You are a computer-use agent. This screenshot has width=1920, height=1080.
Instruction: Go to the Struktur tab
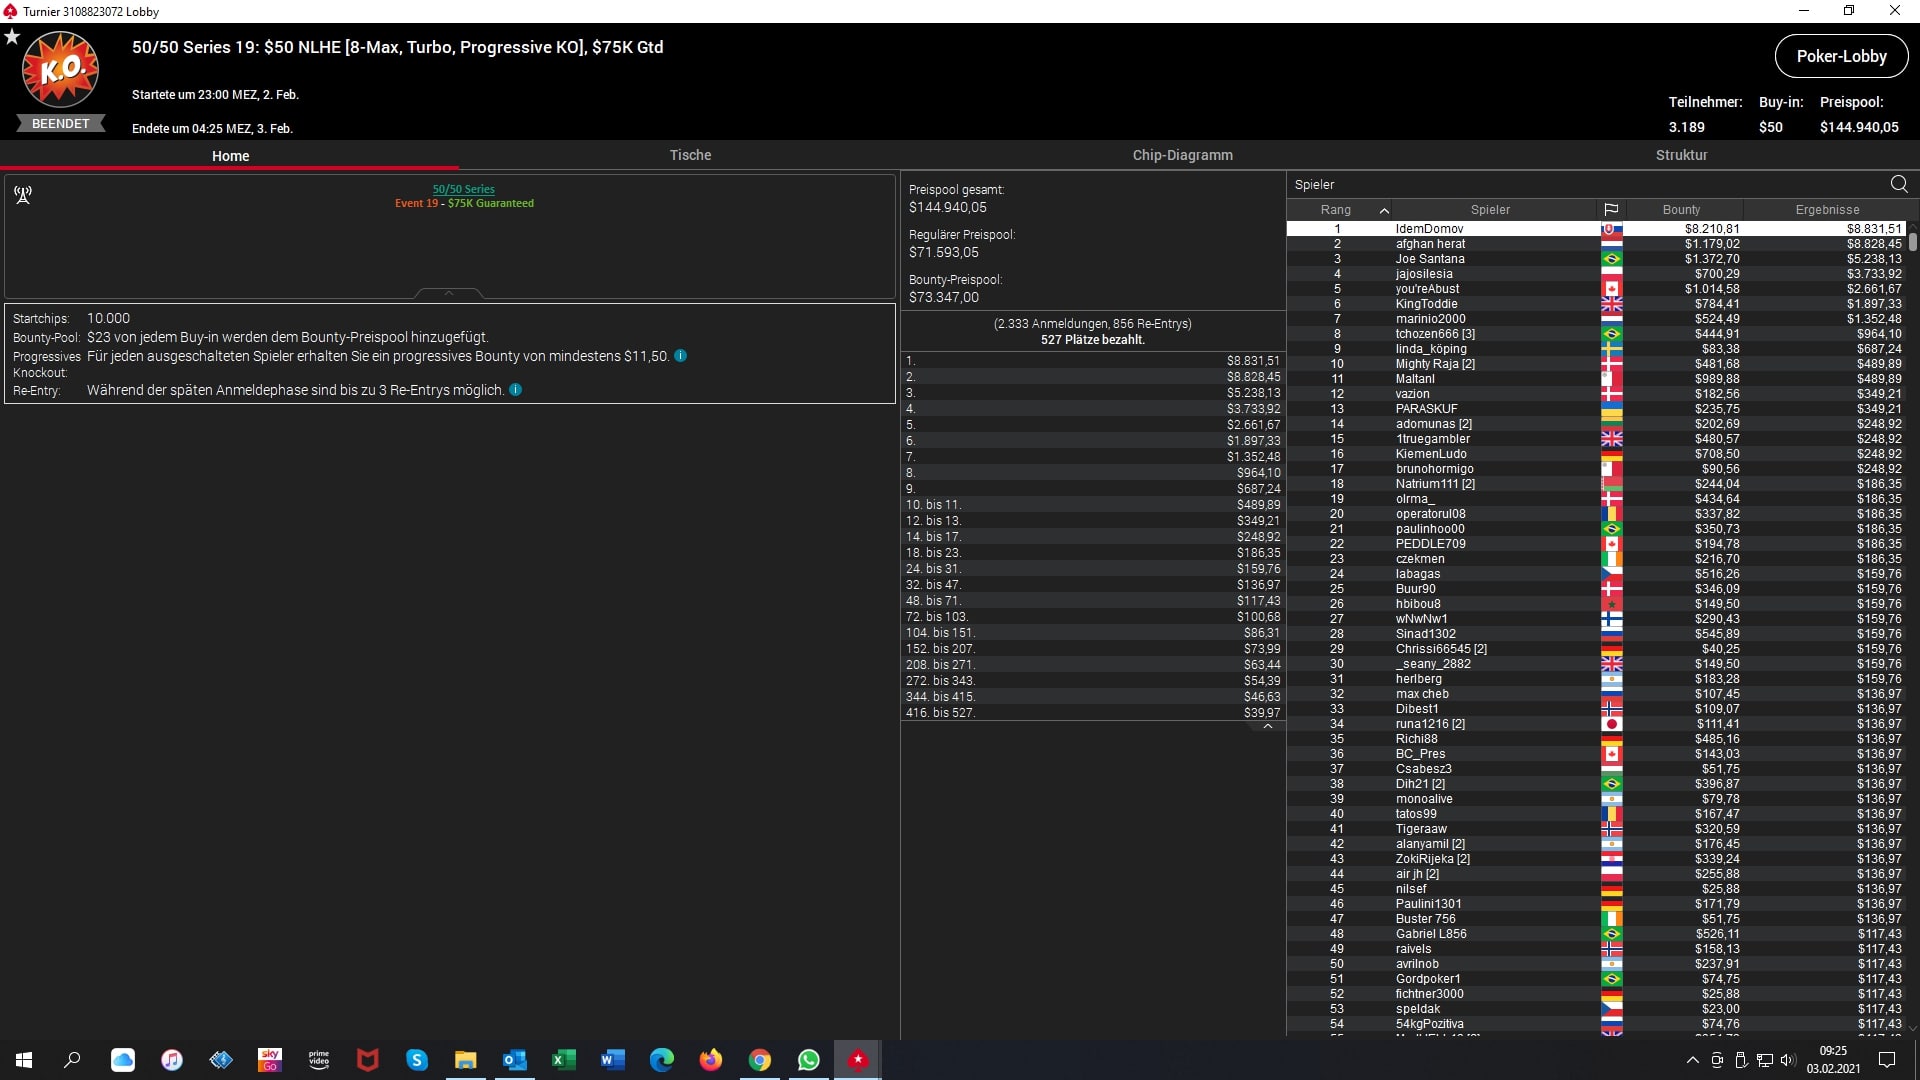(1681, 155)
